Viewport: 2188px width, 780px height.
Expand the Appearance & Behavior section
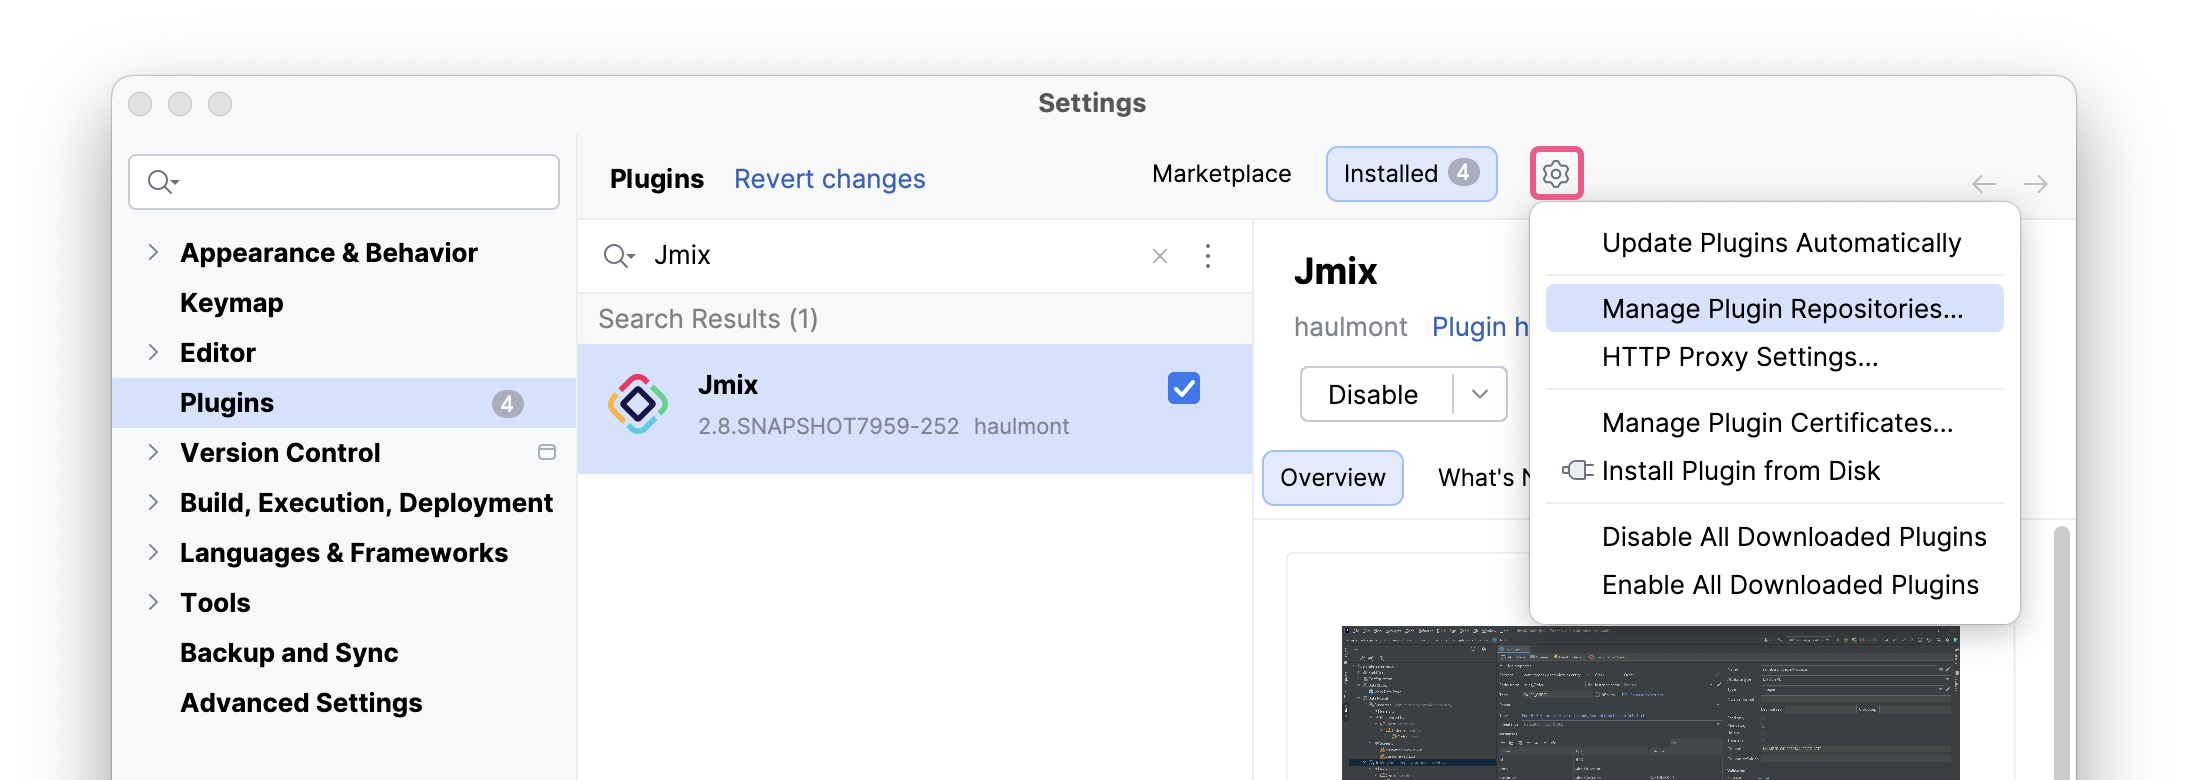153,252
